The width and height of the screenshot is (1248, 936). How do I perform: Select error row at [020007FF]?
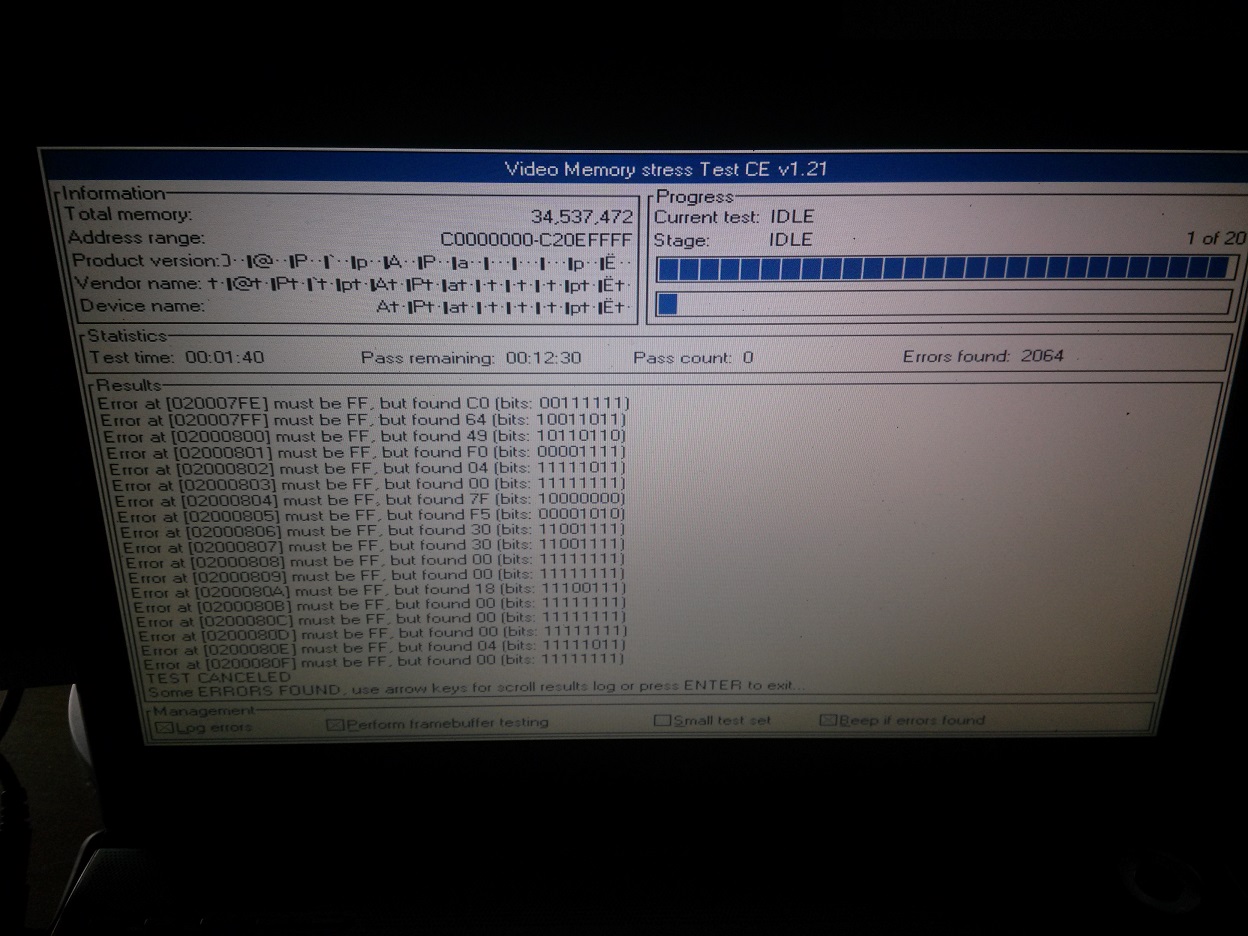(x=364, y=420)
